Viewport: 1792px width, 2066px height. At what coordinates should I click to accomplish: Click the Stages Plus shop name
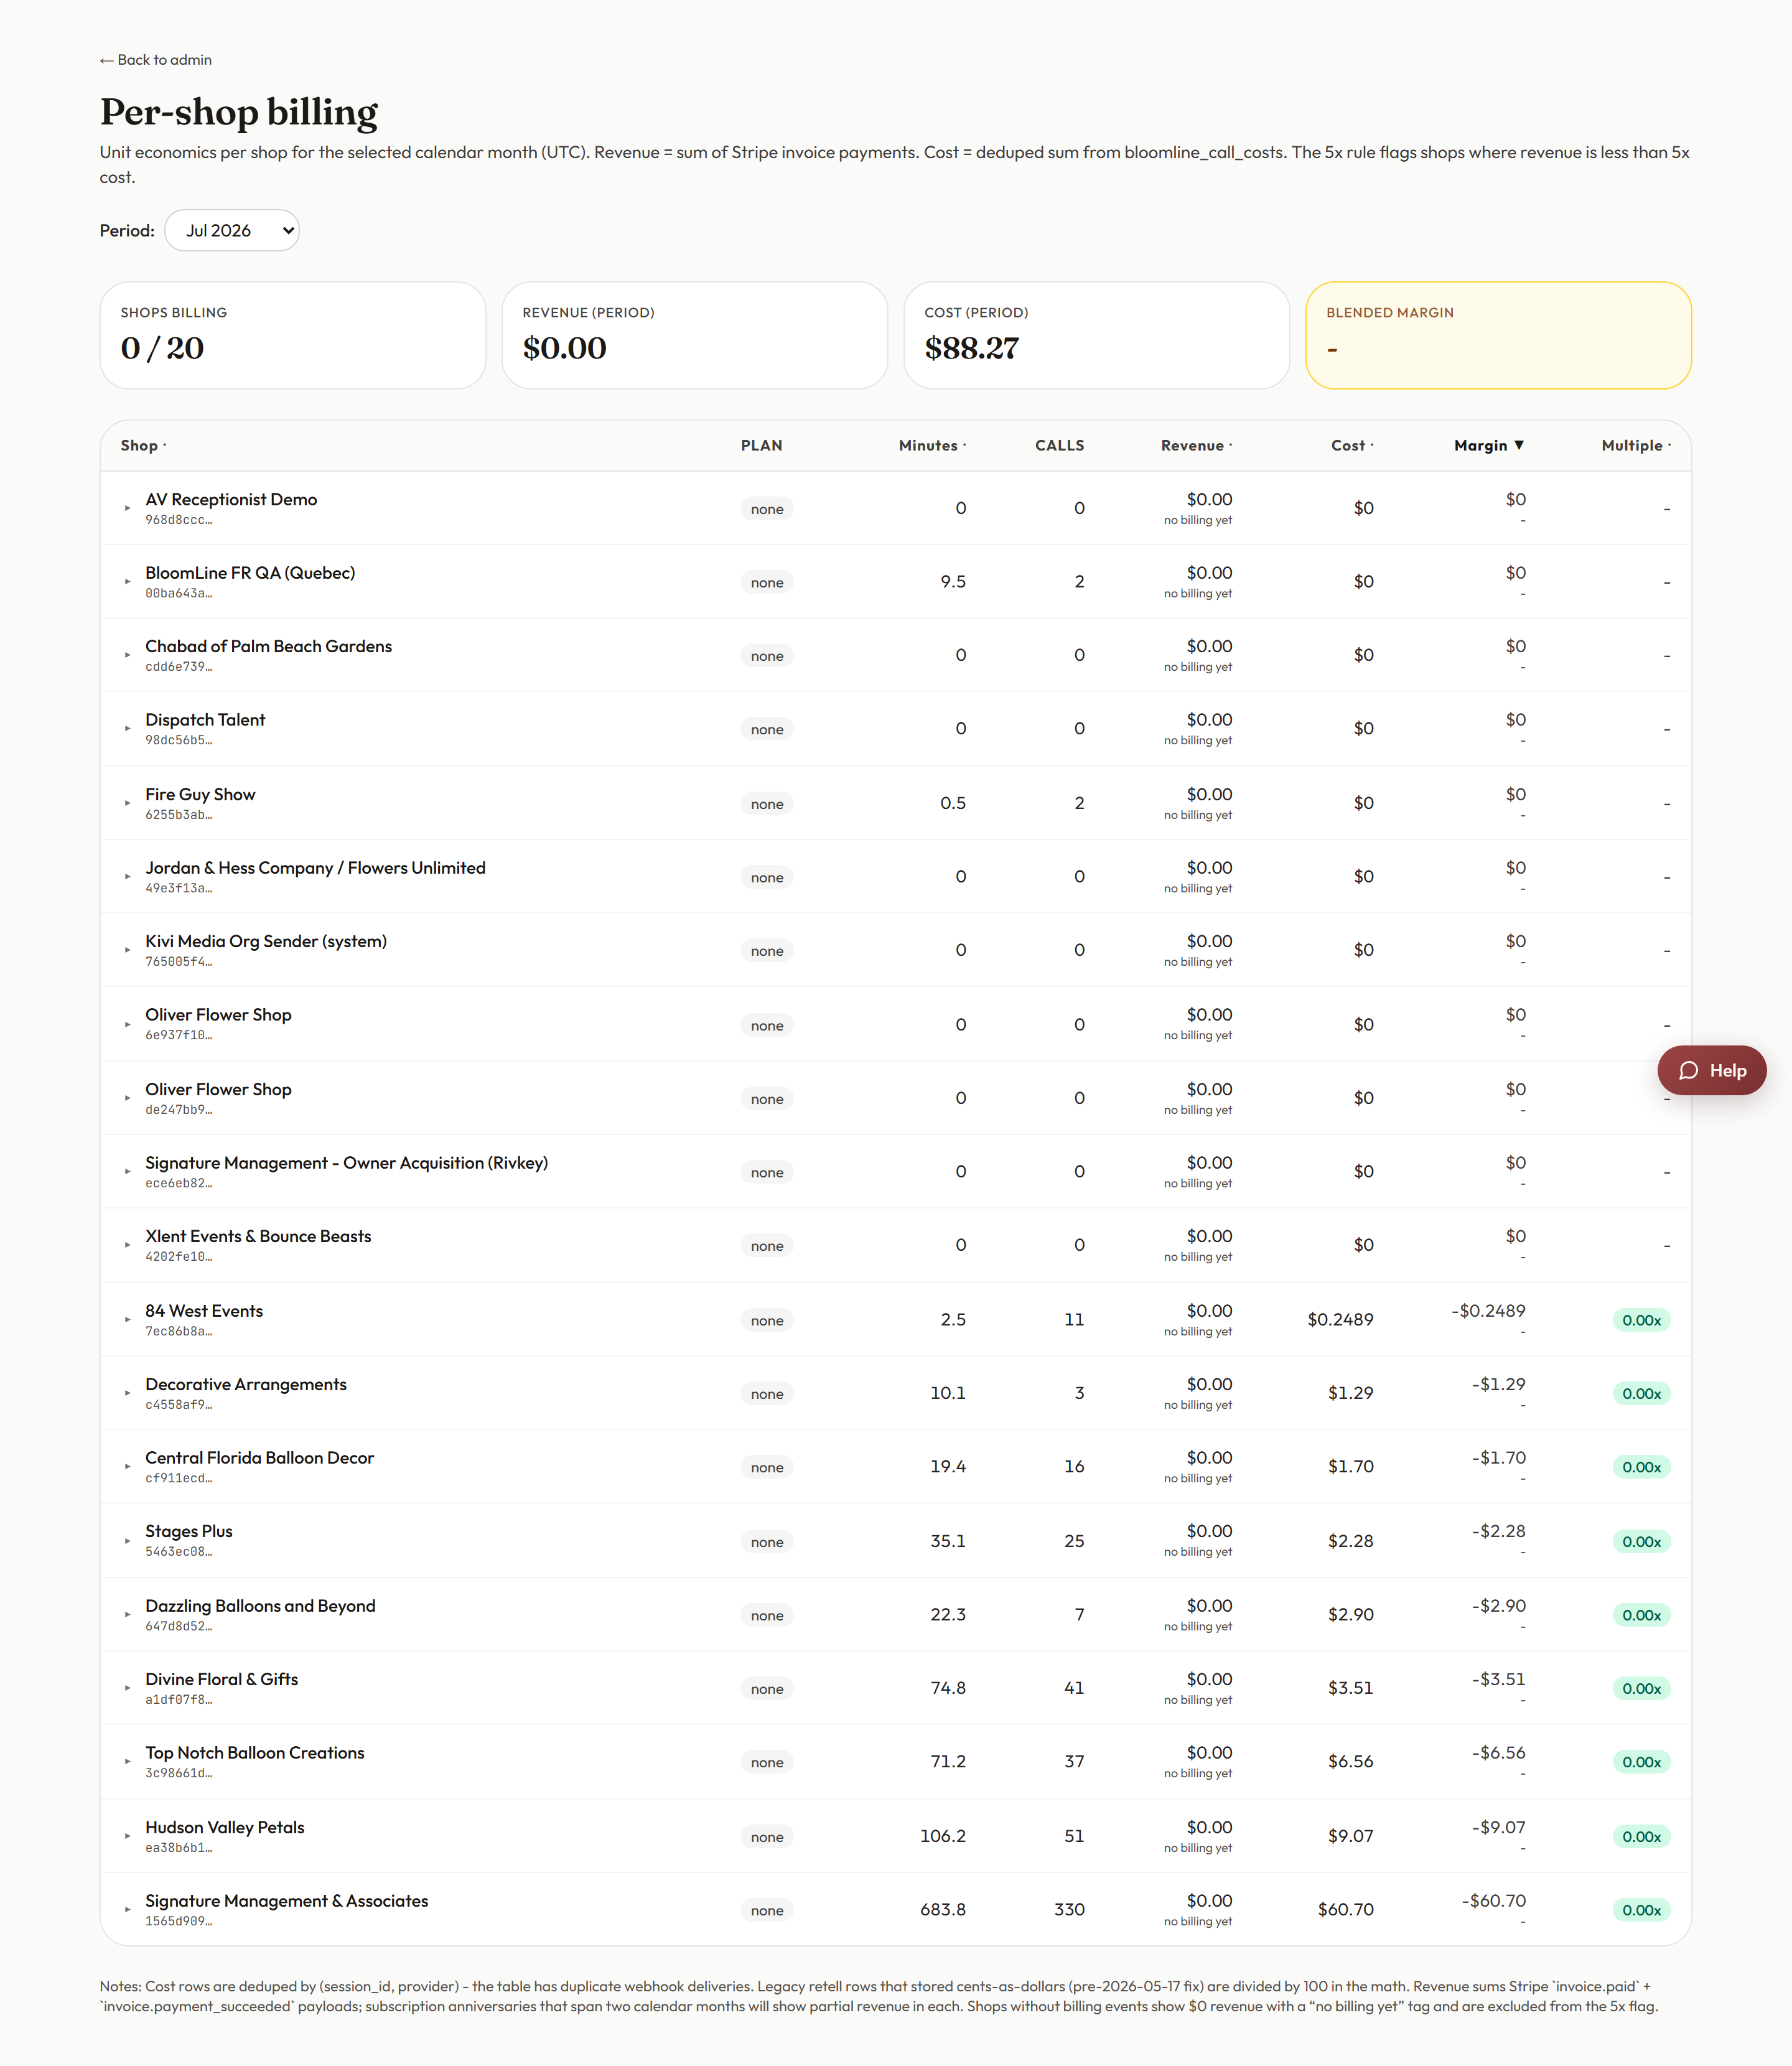tap(189, 1531)
